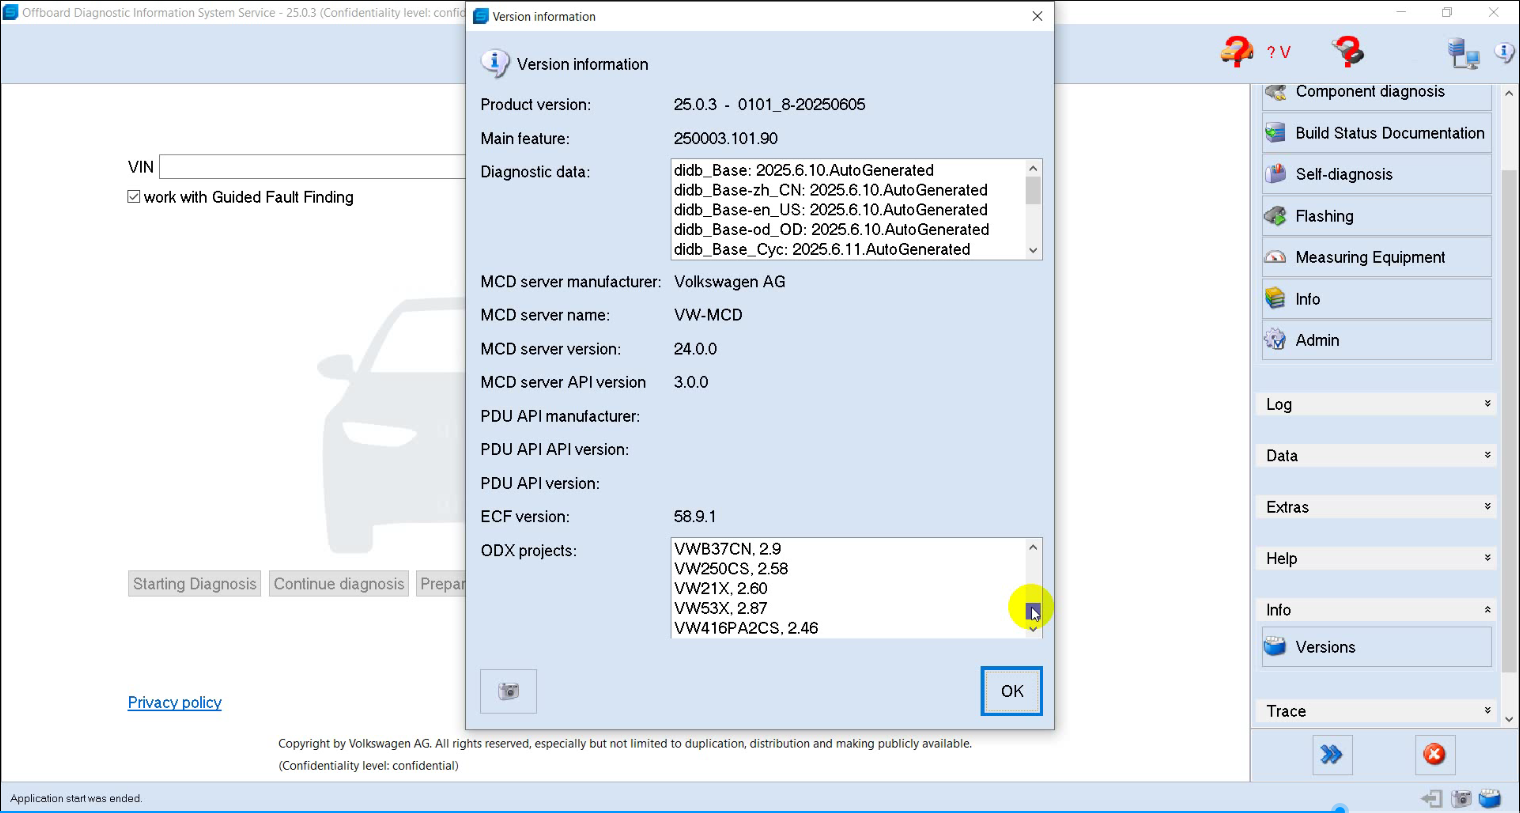Screen dimensions: 1520x813
Task: Expand the Data section
Action: pyautogui.click(x=1375, y=455)
